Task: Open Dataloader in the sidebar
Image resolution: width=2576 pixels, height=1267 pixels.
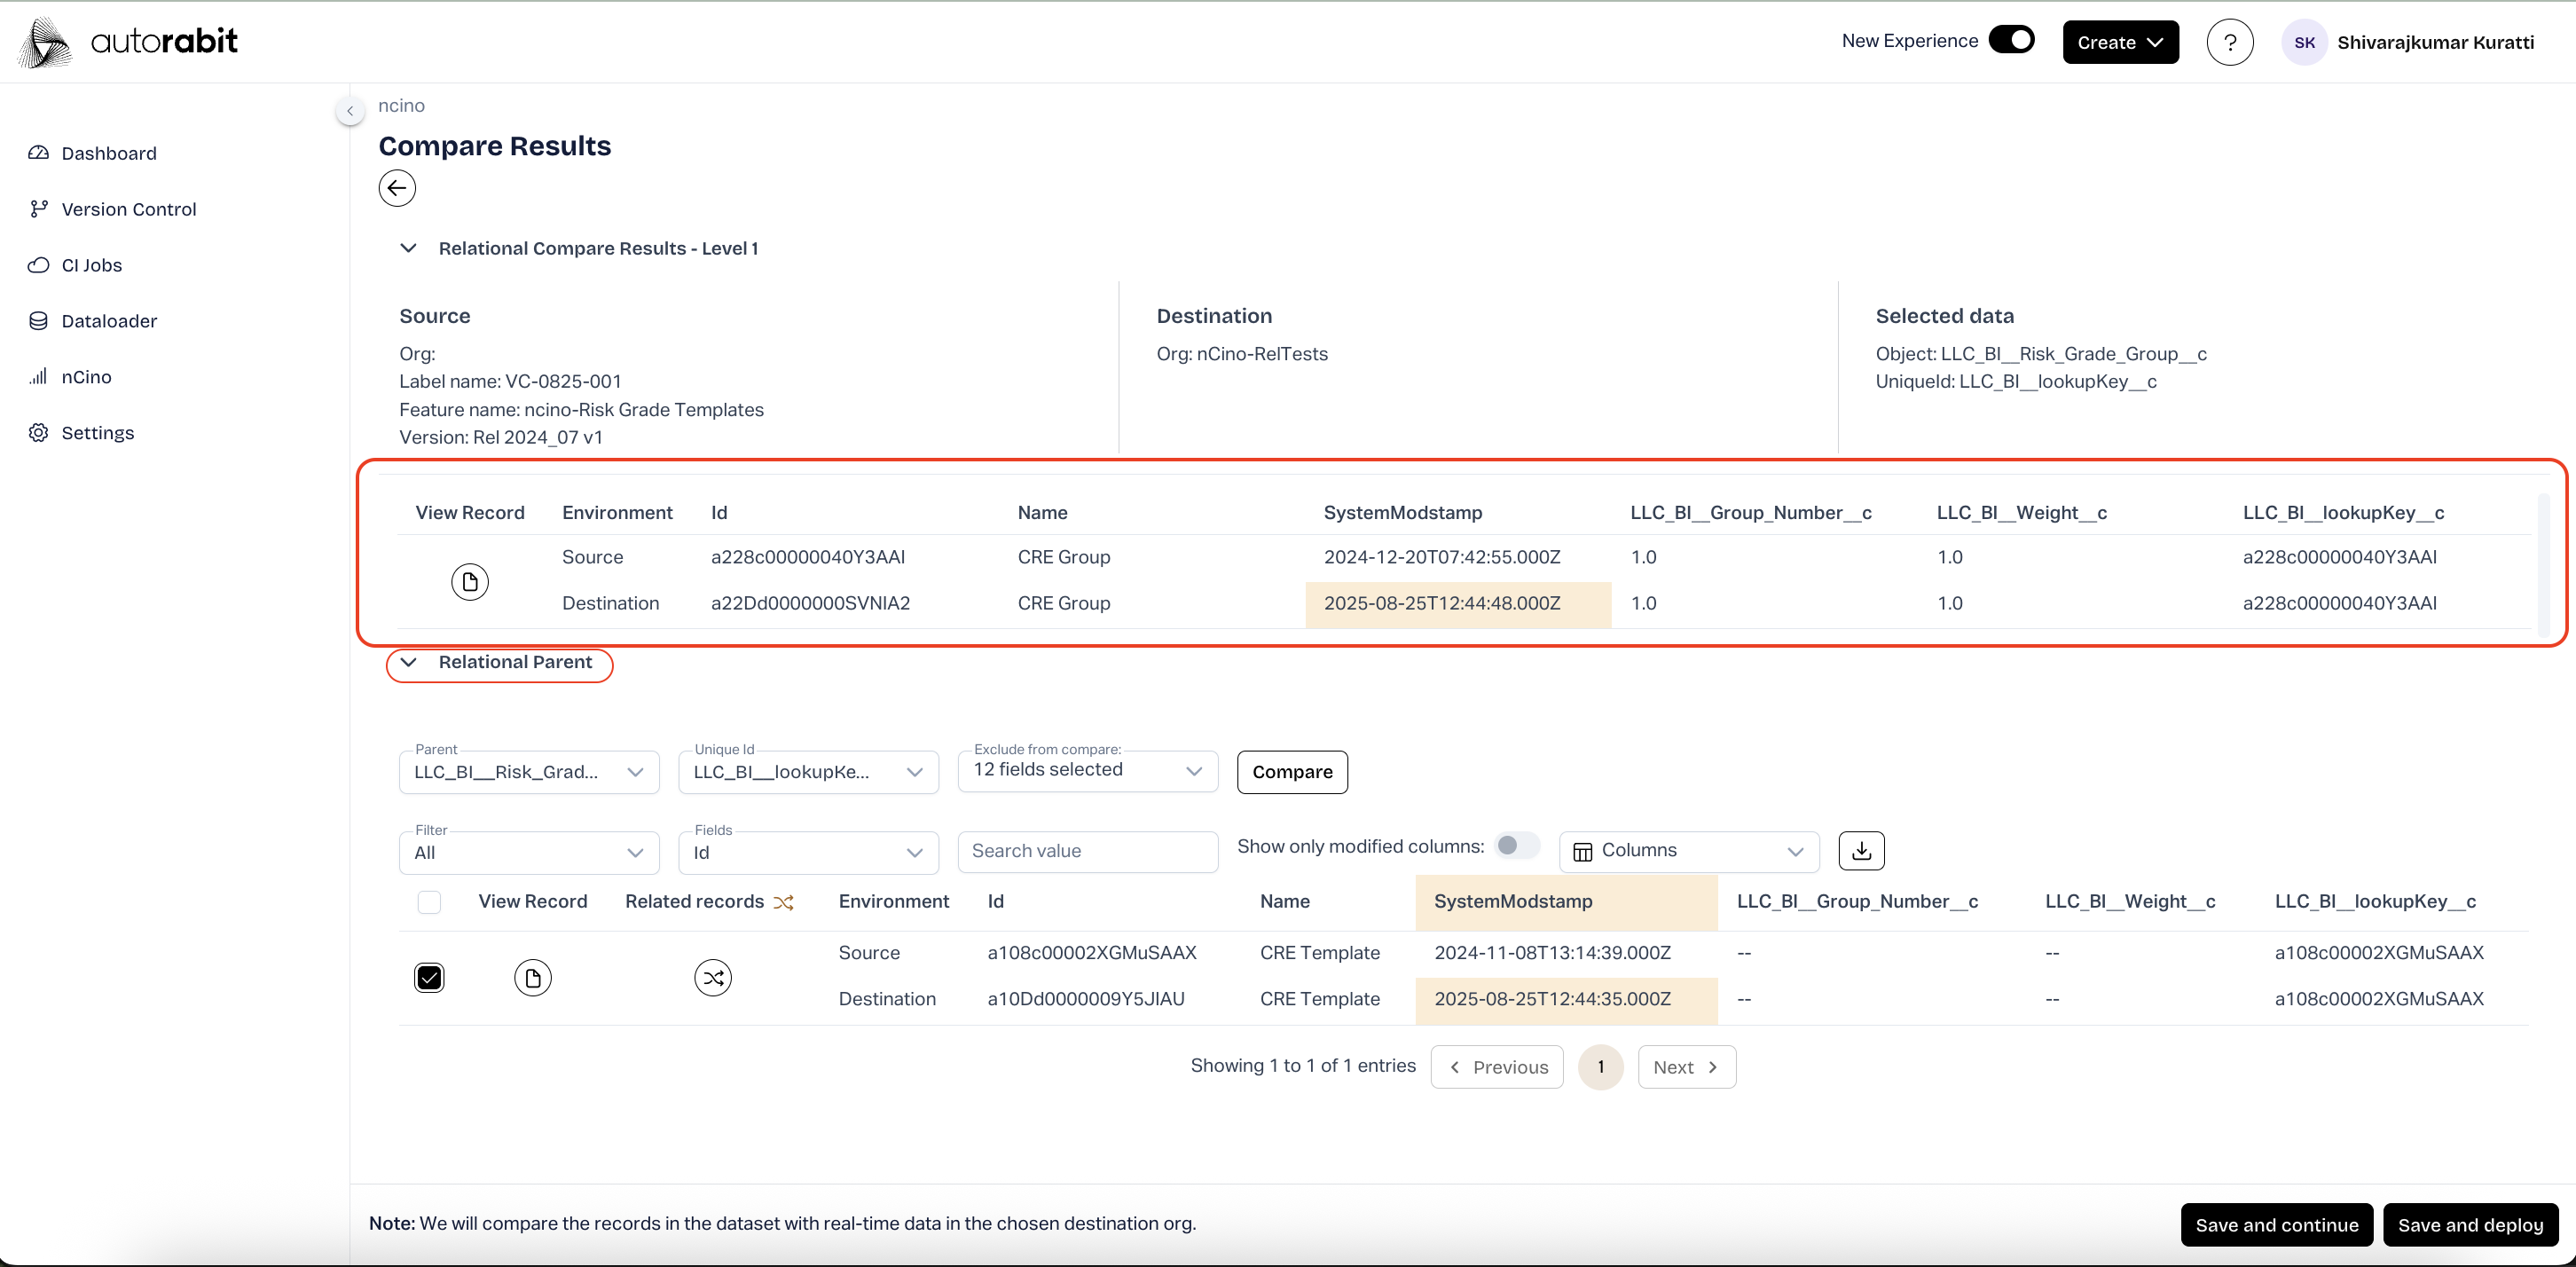Action: [109, 321]
